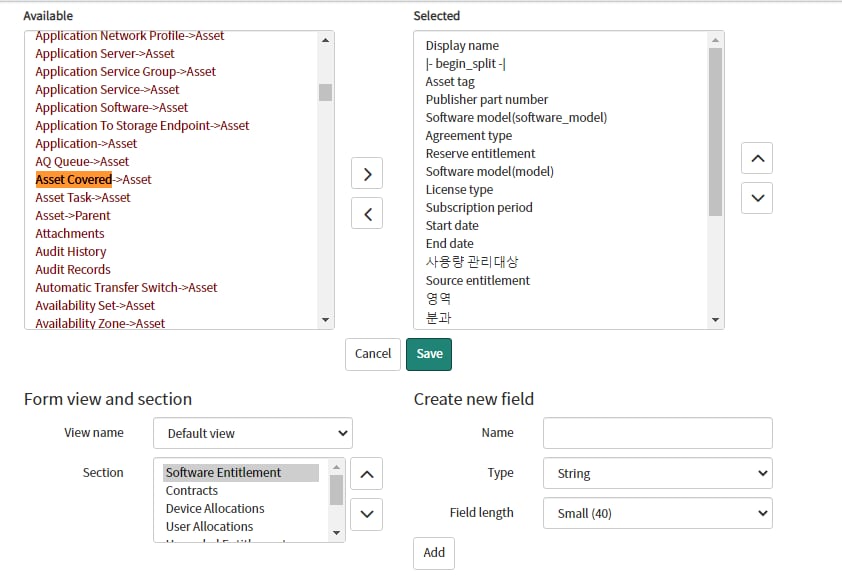Click the Name input field
The width and height of the screenshot is (842, 581).
tap(657, 433)
